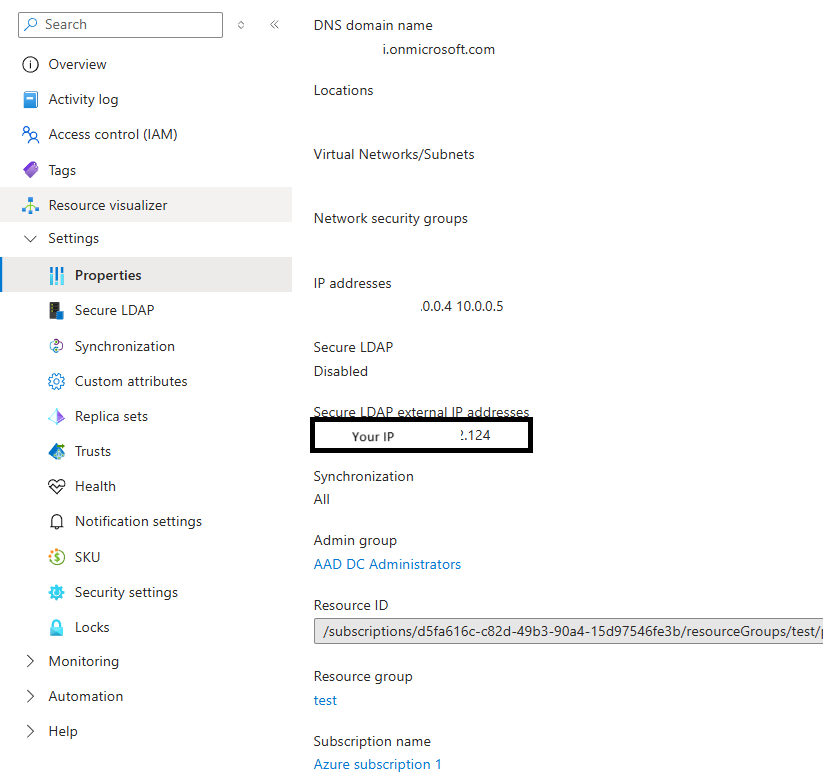
Task: Select the Secure LDAP server icon
Action: coord(57,310)
